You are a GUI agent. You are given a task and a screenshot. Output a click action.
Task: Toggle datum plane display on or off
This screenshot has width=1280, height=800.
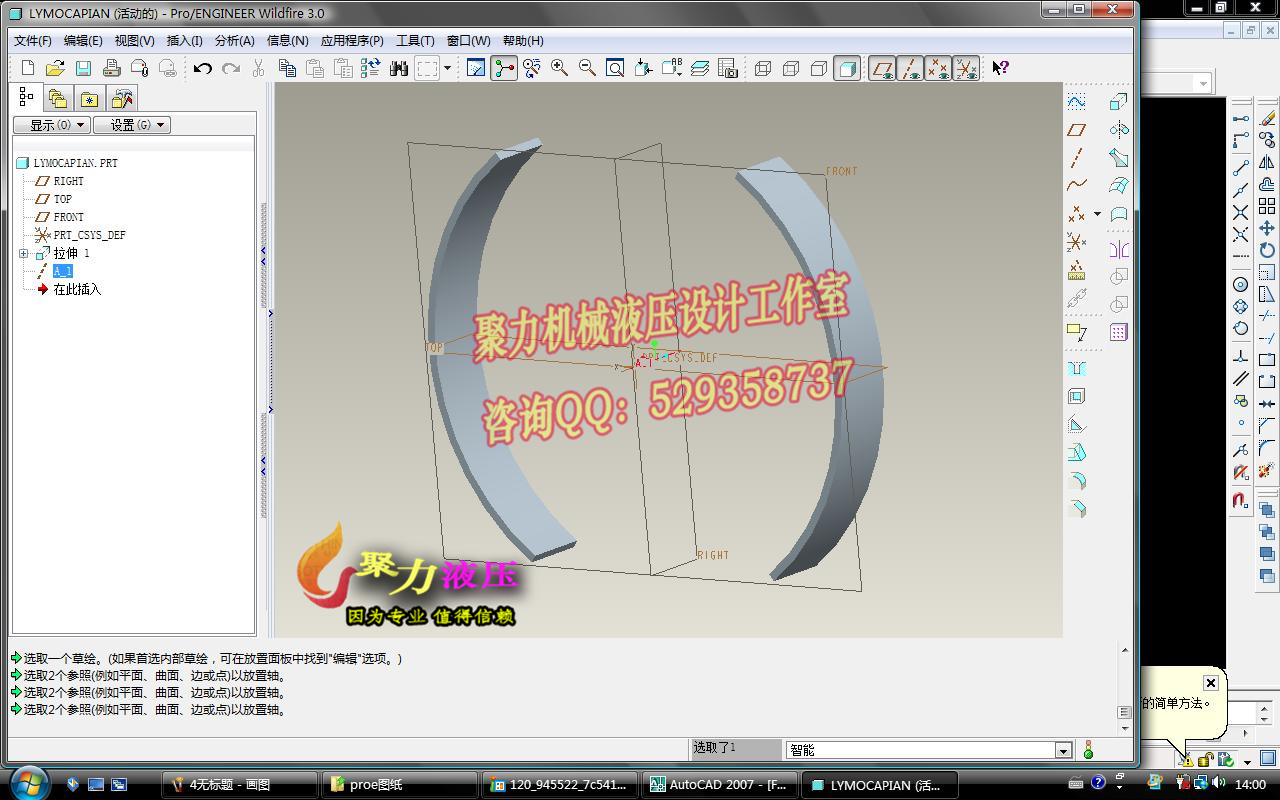882,67
